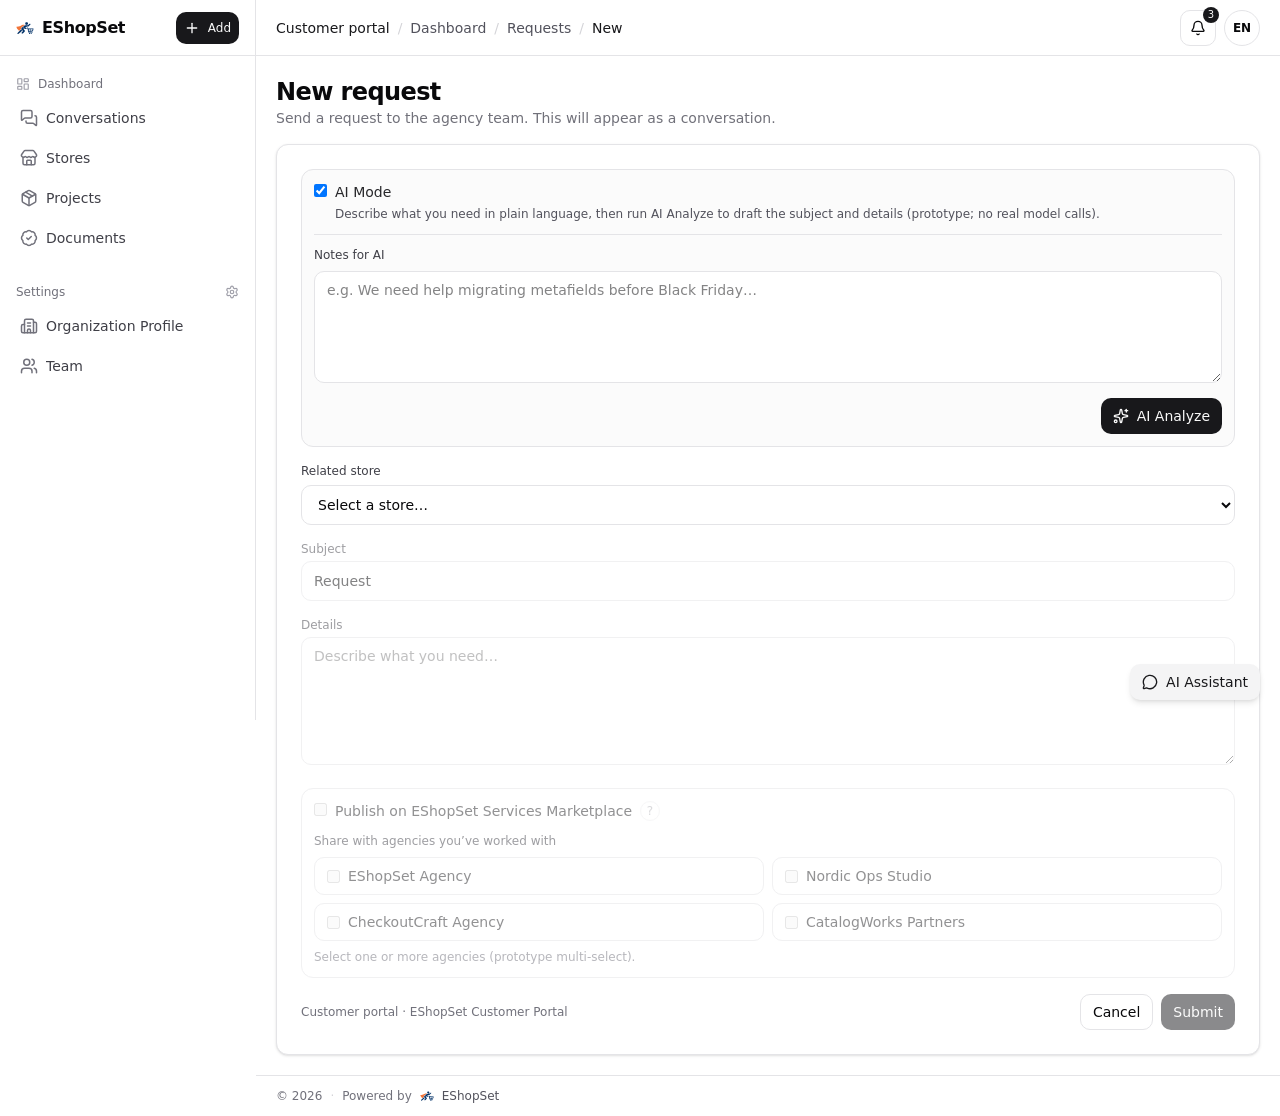Screen dimensions: 1280x1116
Task: Click the Marketplace help question mark
Action: (649, 811)
